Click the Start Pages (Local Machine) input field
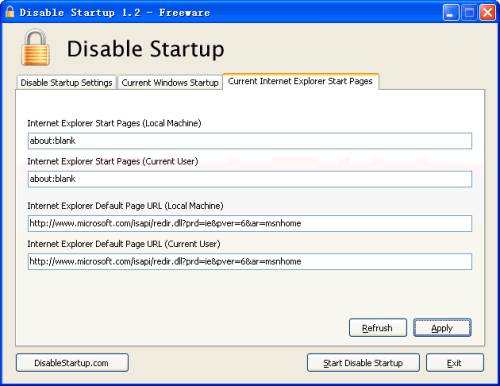This screenshot has width=500, height=386. point(250,141)
